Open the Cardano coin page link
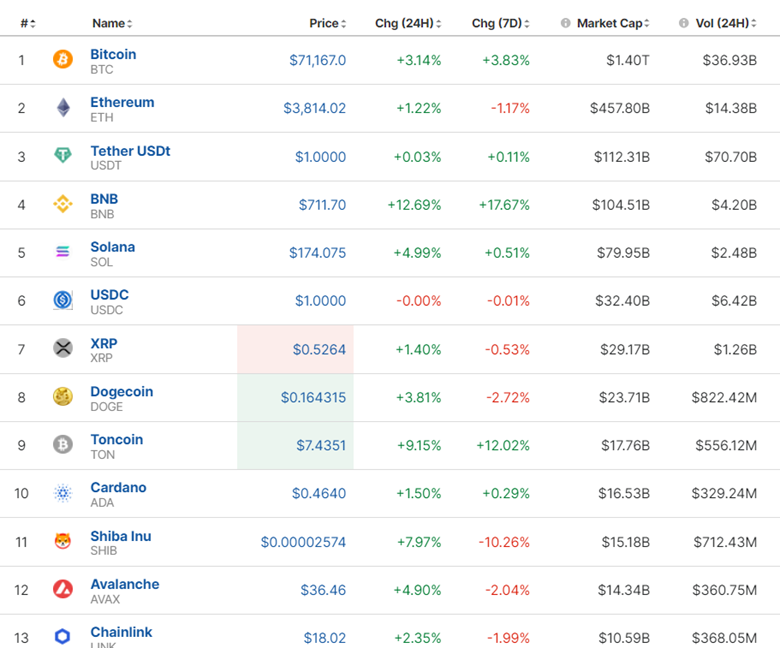This screenshot has width=780, height=648. pyautogui.click(x=118, y=488)
